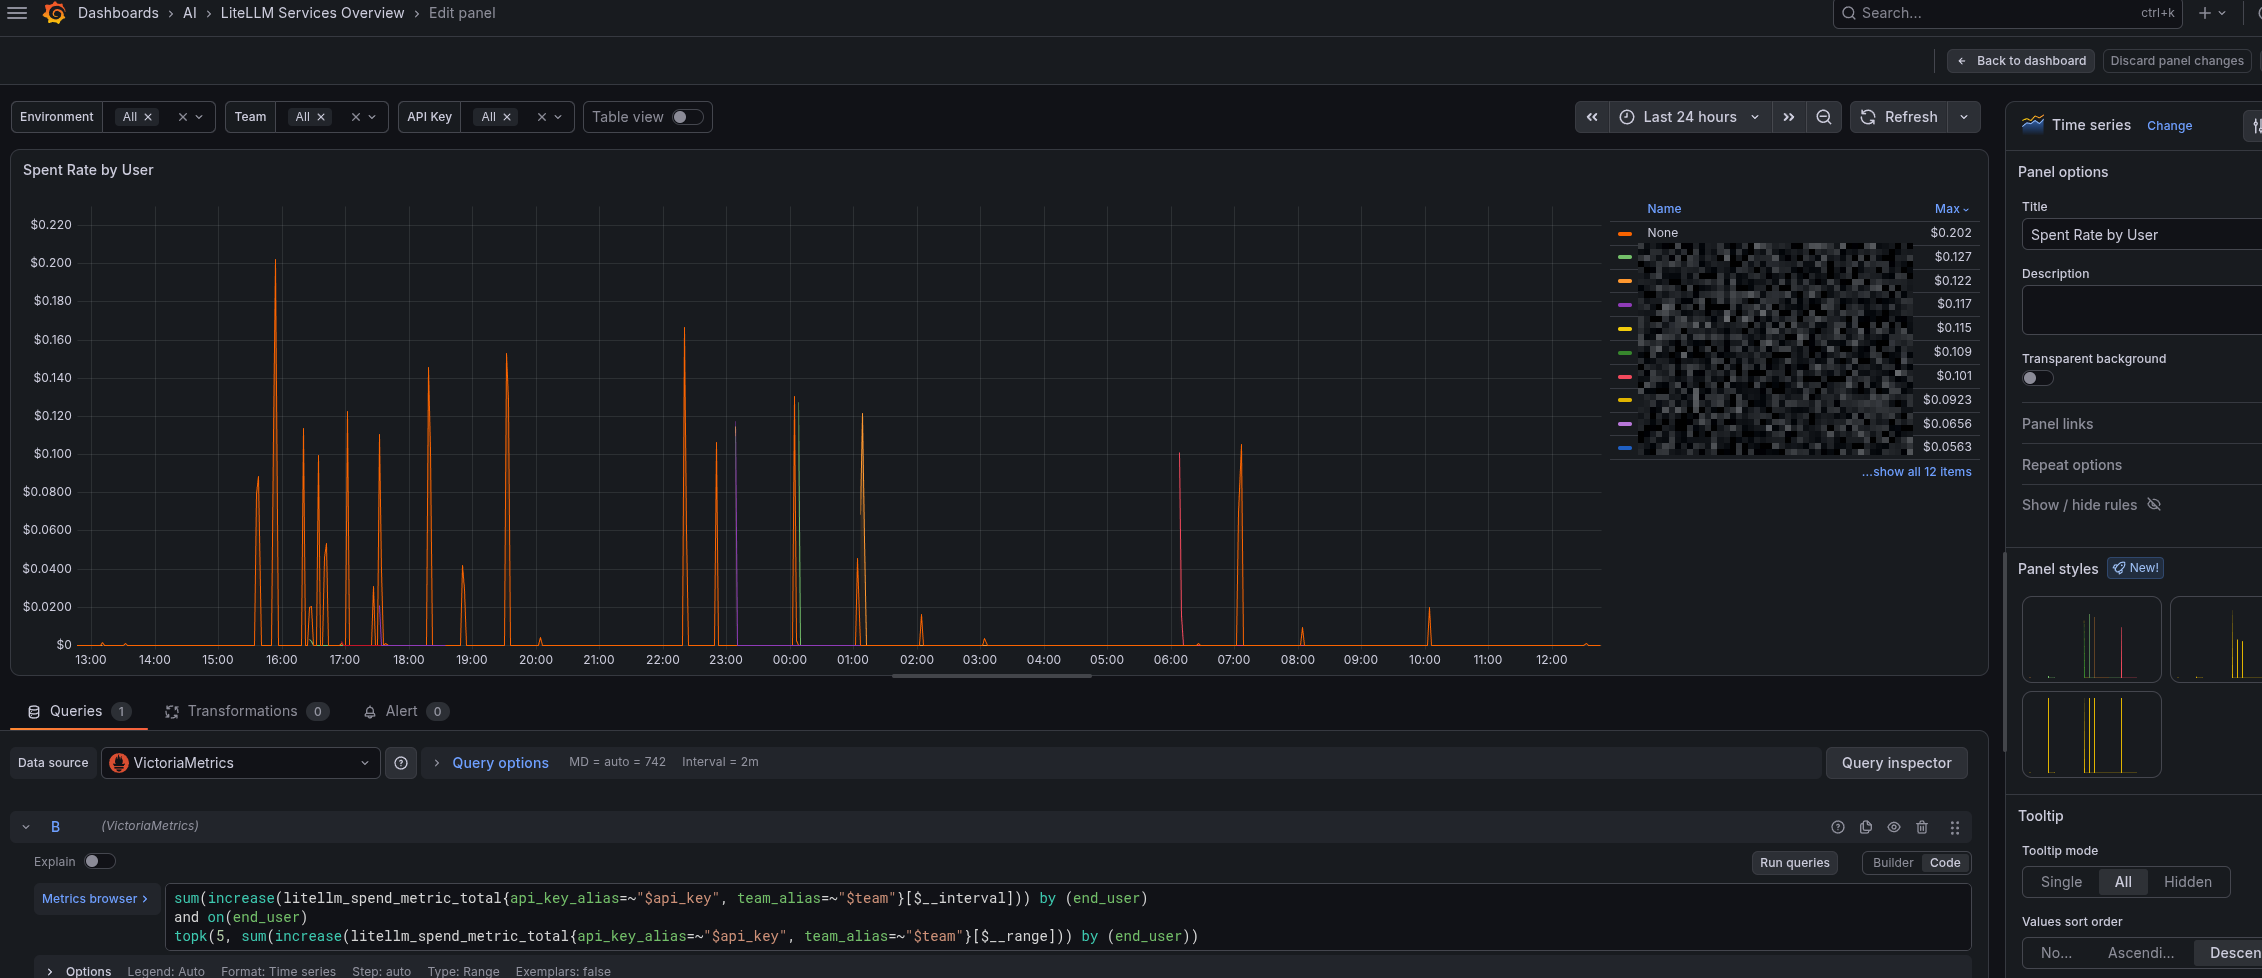This screenshot has width=2262, height=978.
Task: Remove the All value from API Key filter
Action: (507, 117)
